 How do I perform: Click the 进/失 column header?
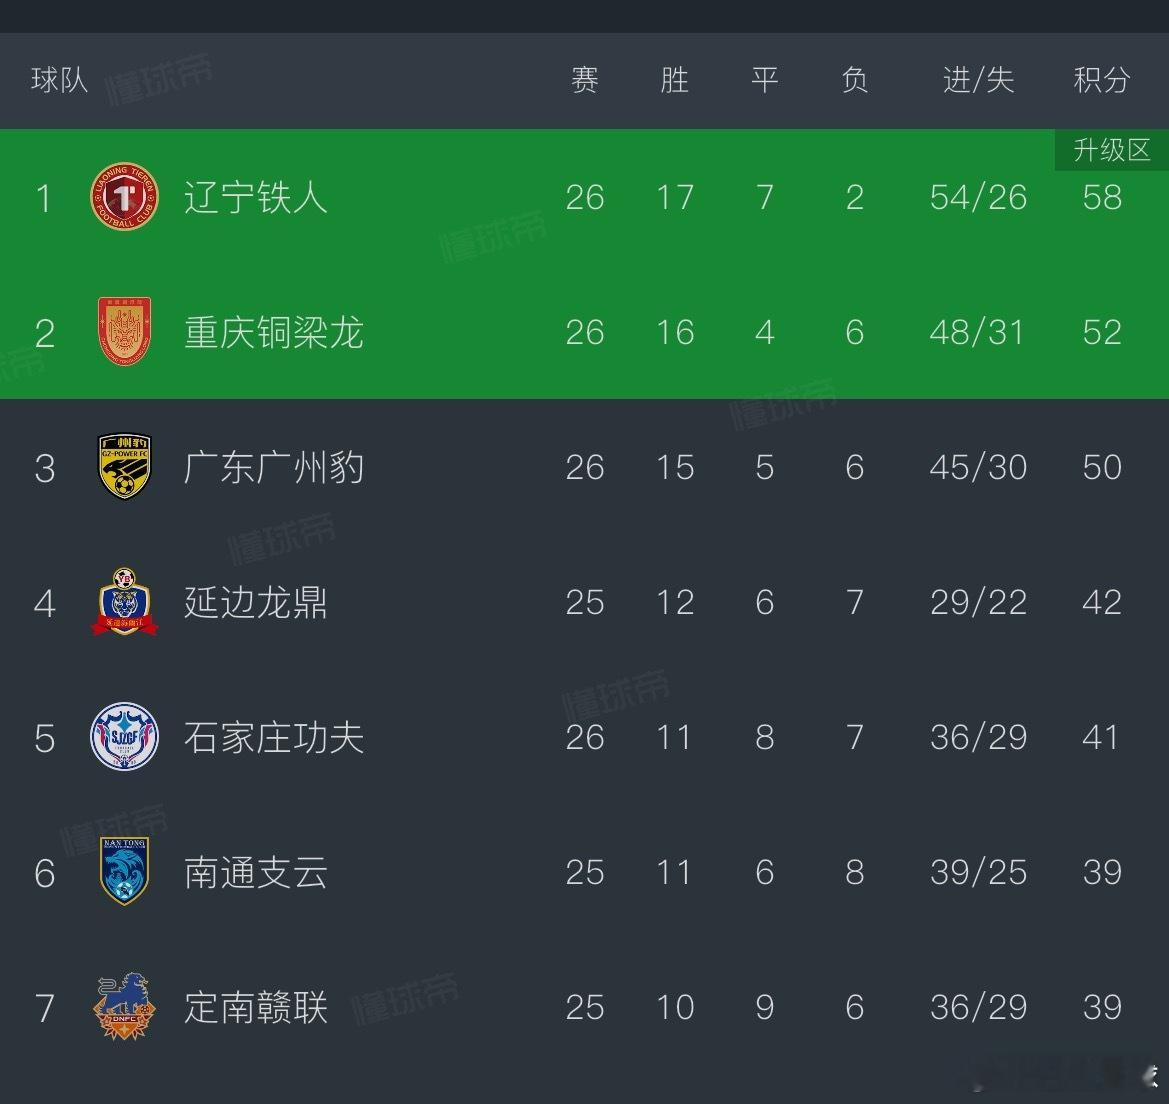978,80
